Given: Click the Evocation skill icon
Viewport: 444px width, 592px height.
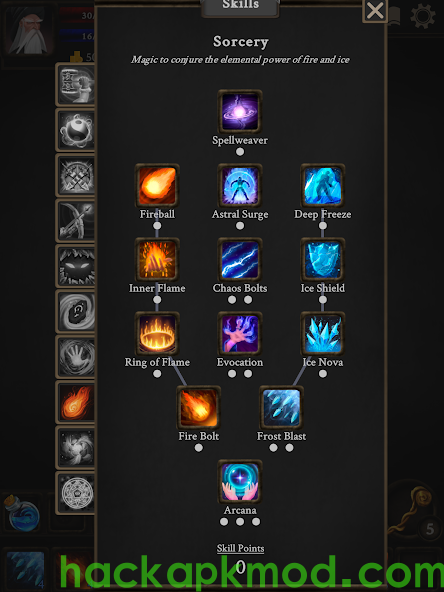Looking at the screenshot, I should tap(240, 334).
